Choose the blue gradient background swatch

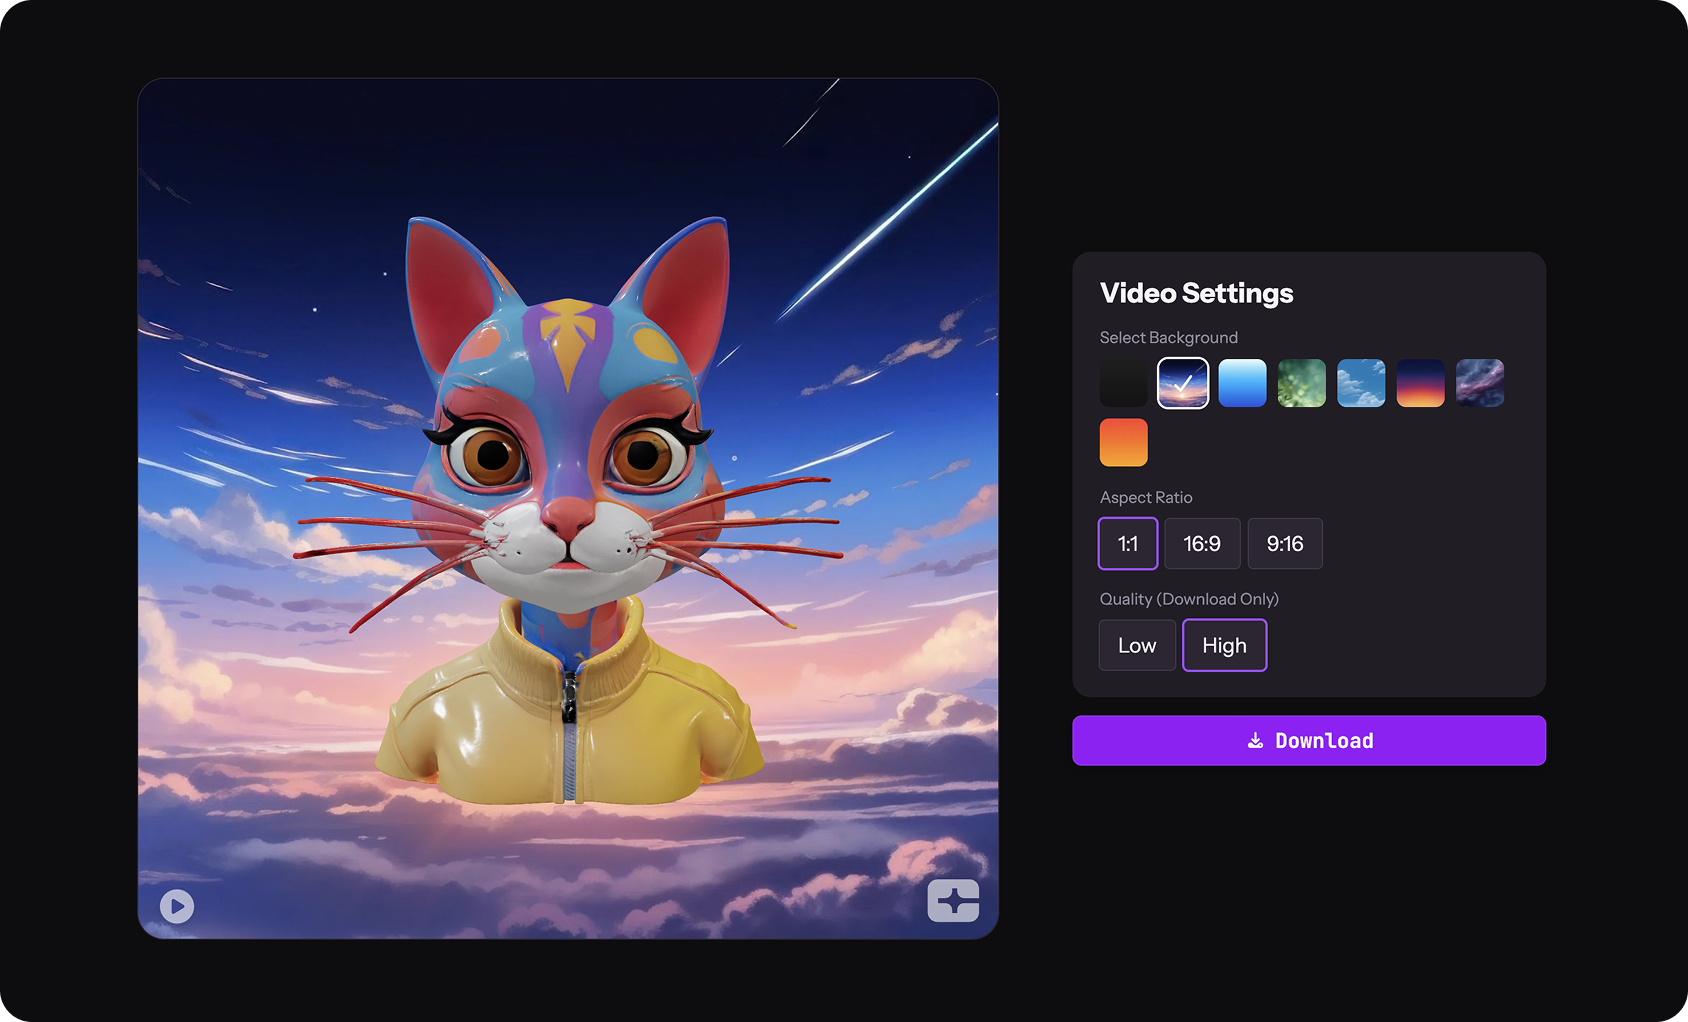click(1242, 383)
